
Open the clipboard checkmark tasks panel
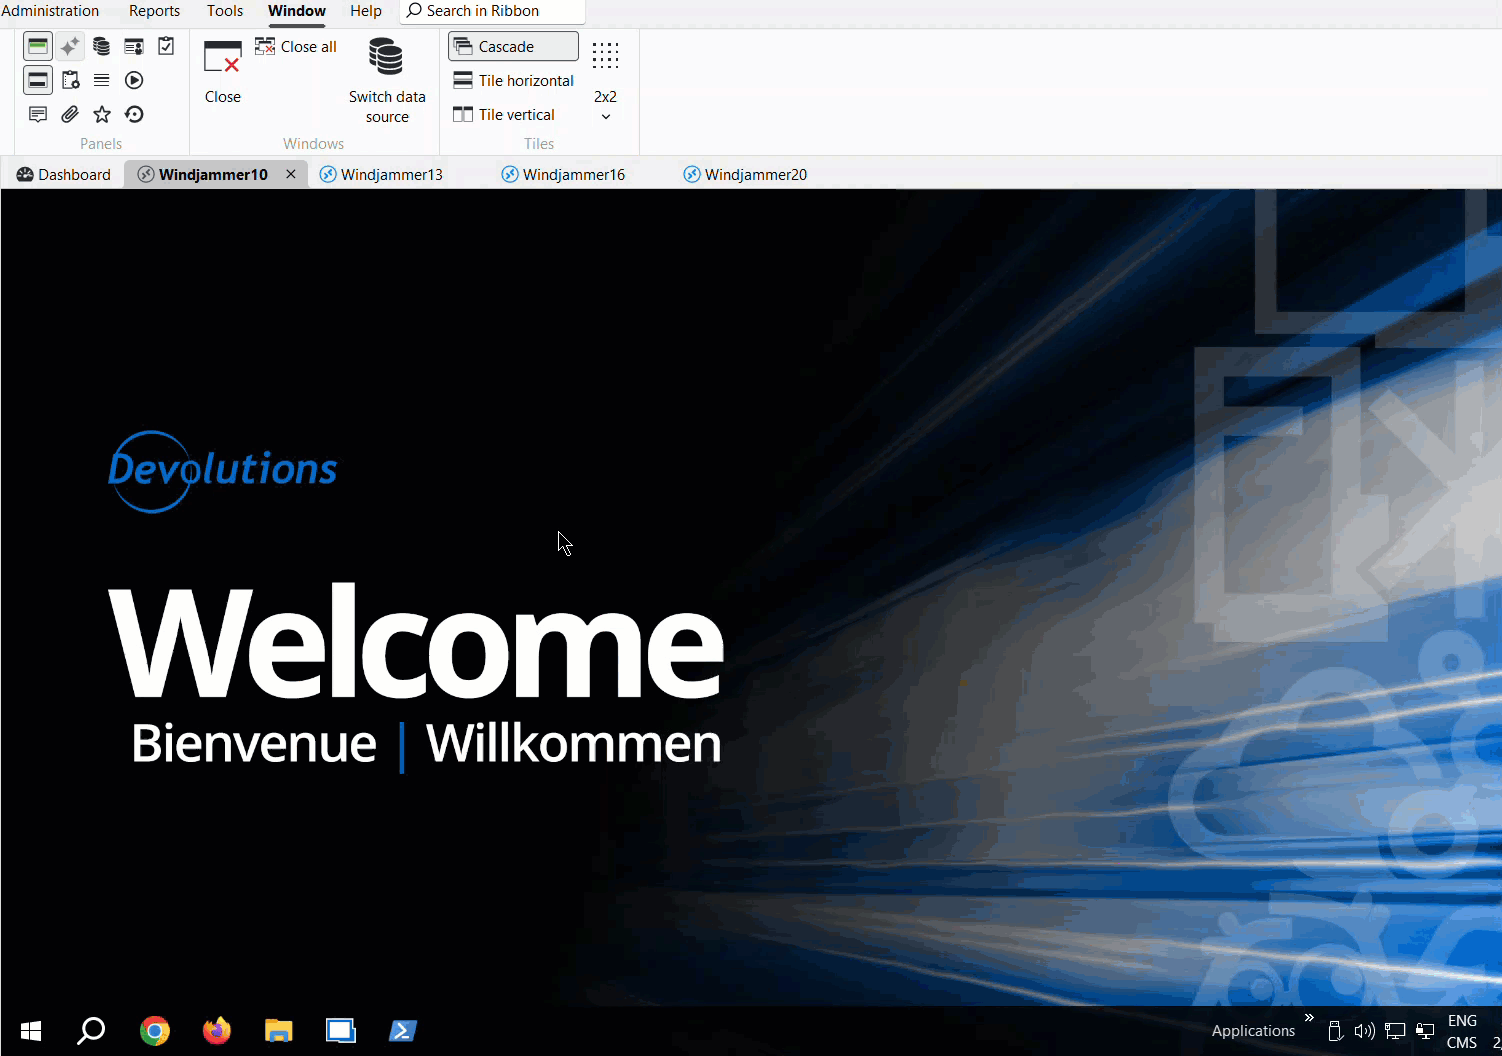click(166, 46)
